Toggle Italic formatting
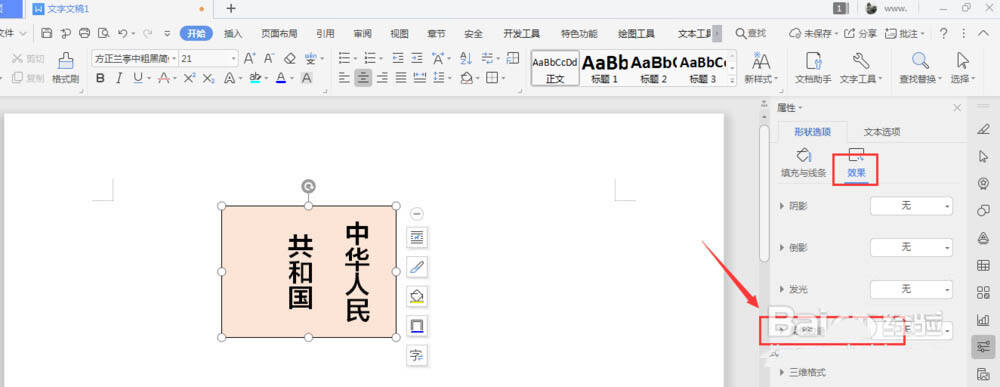The width and height of the screenshot is (1000, 387). (119, 78)
